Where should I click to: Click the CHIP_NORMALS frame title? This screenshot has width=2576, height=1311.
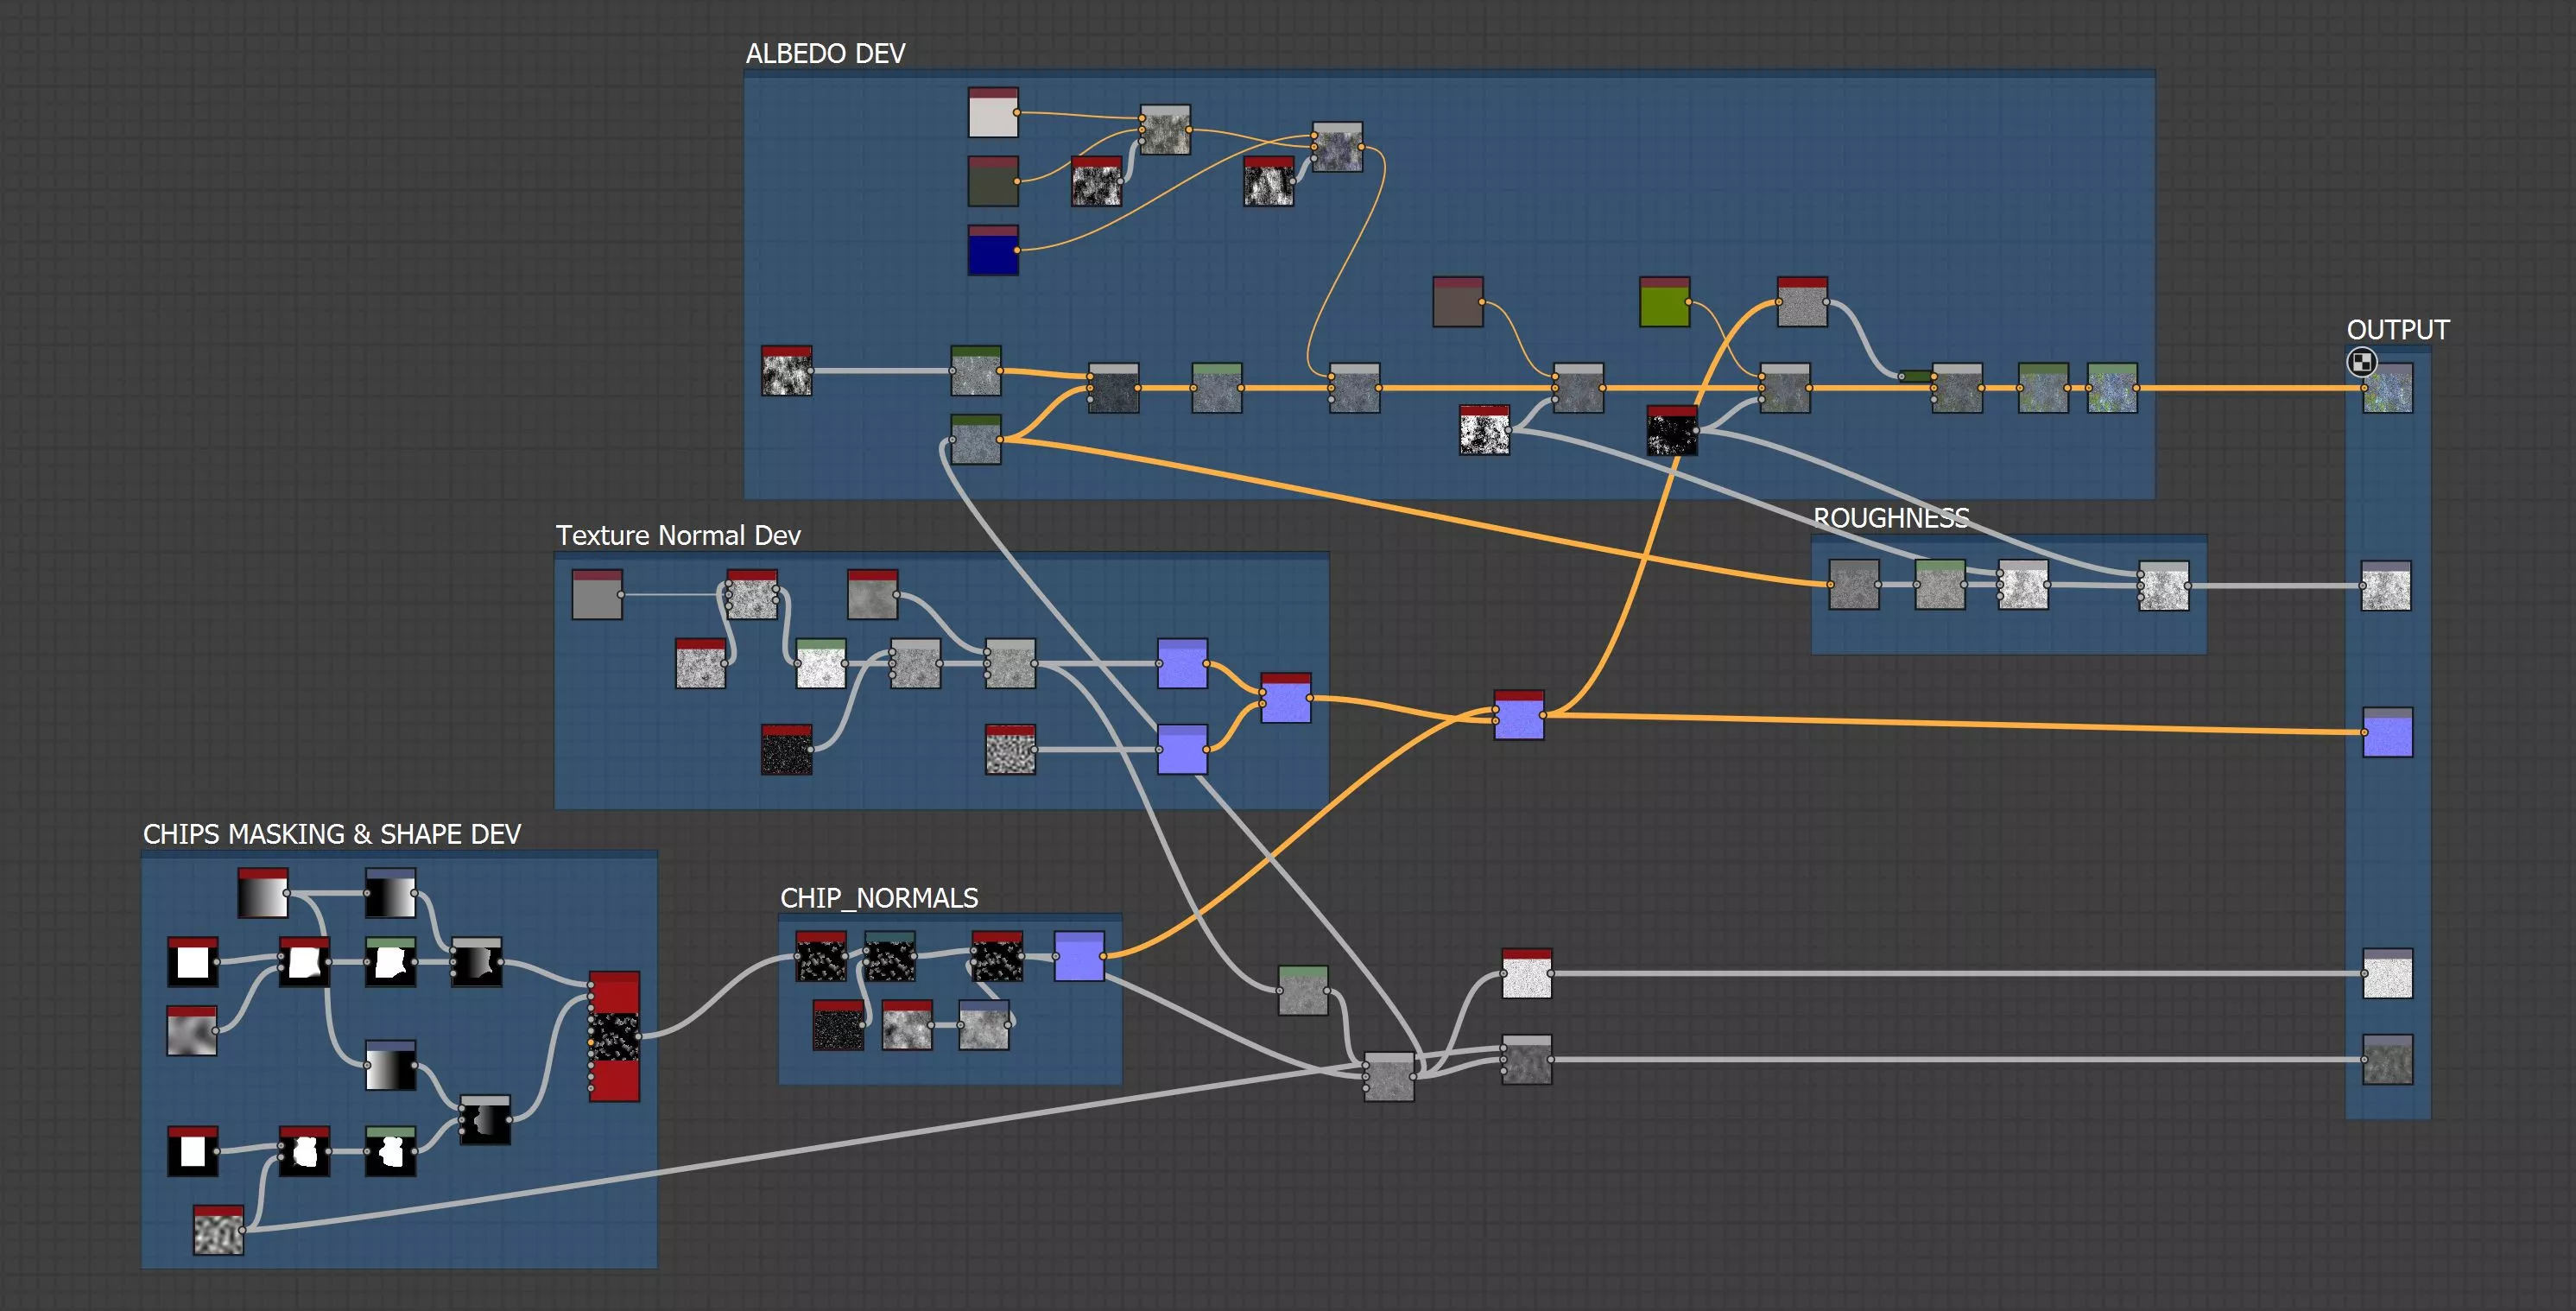coord(879,899)
